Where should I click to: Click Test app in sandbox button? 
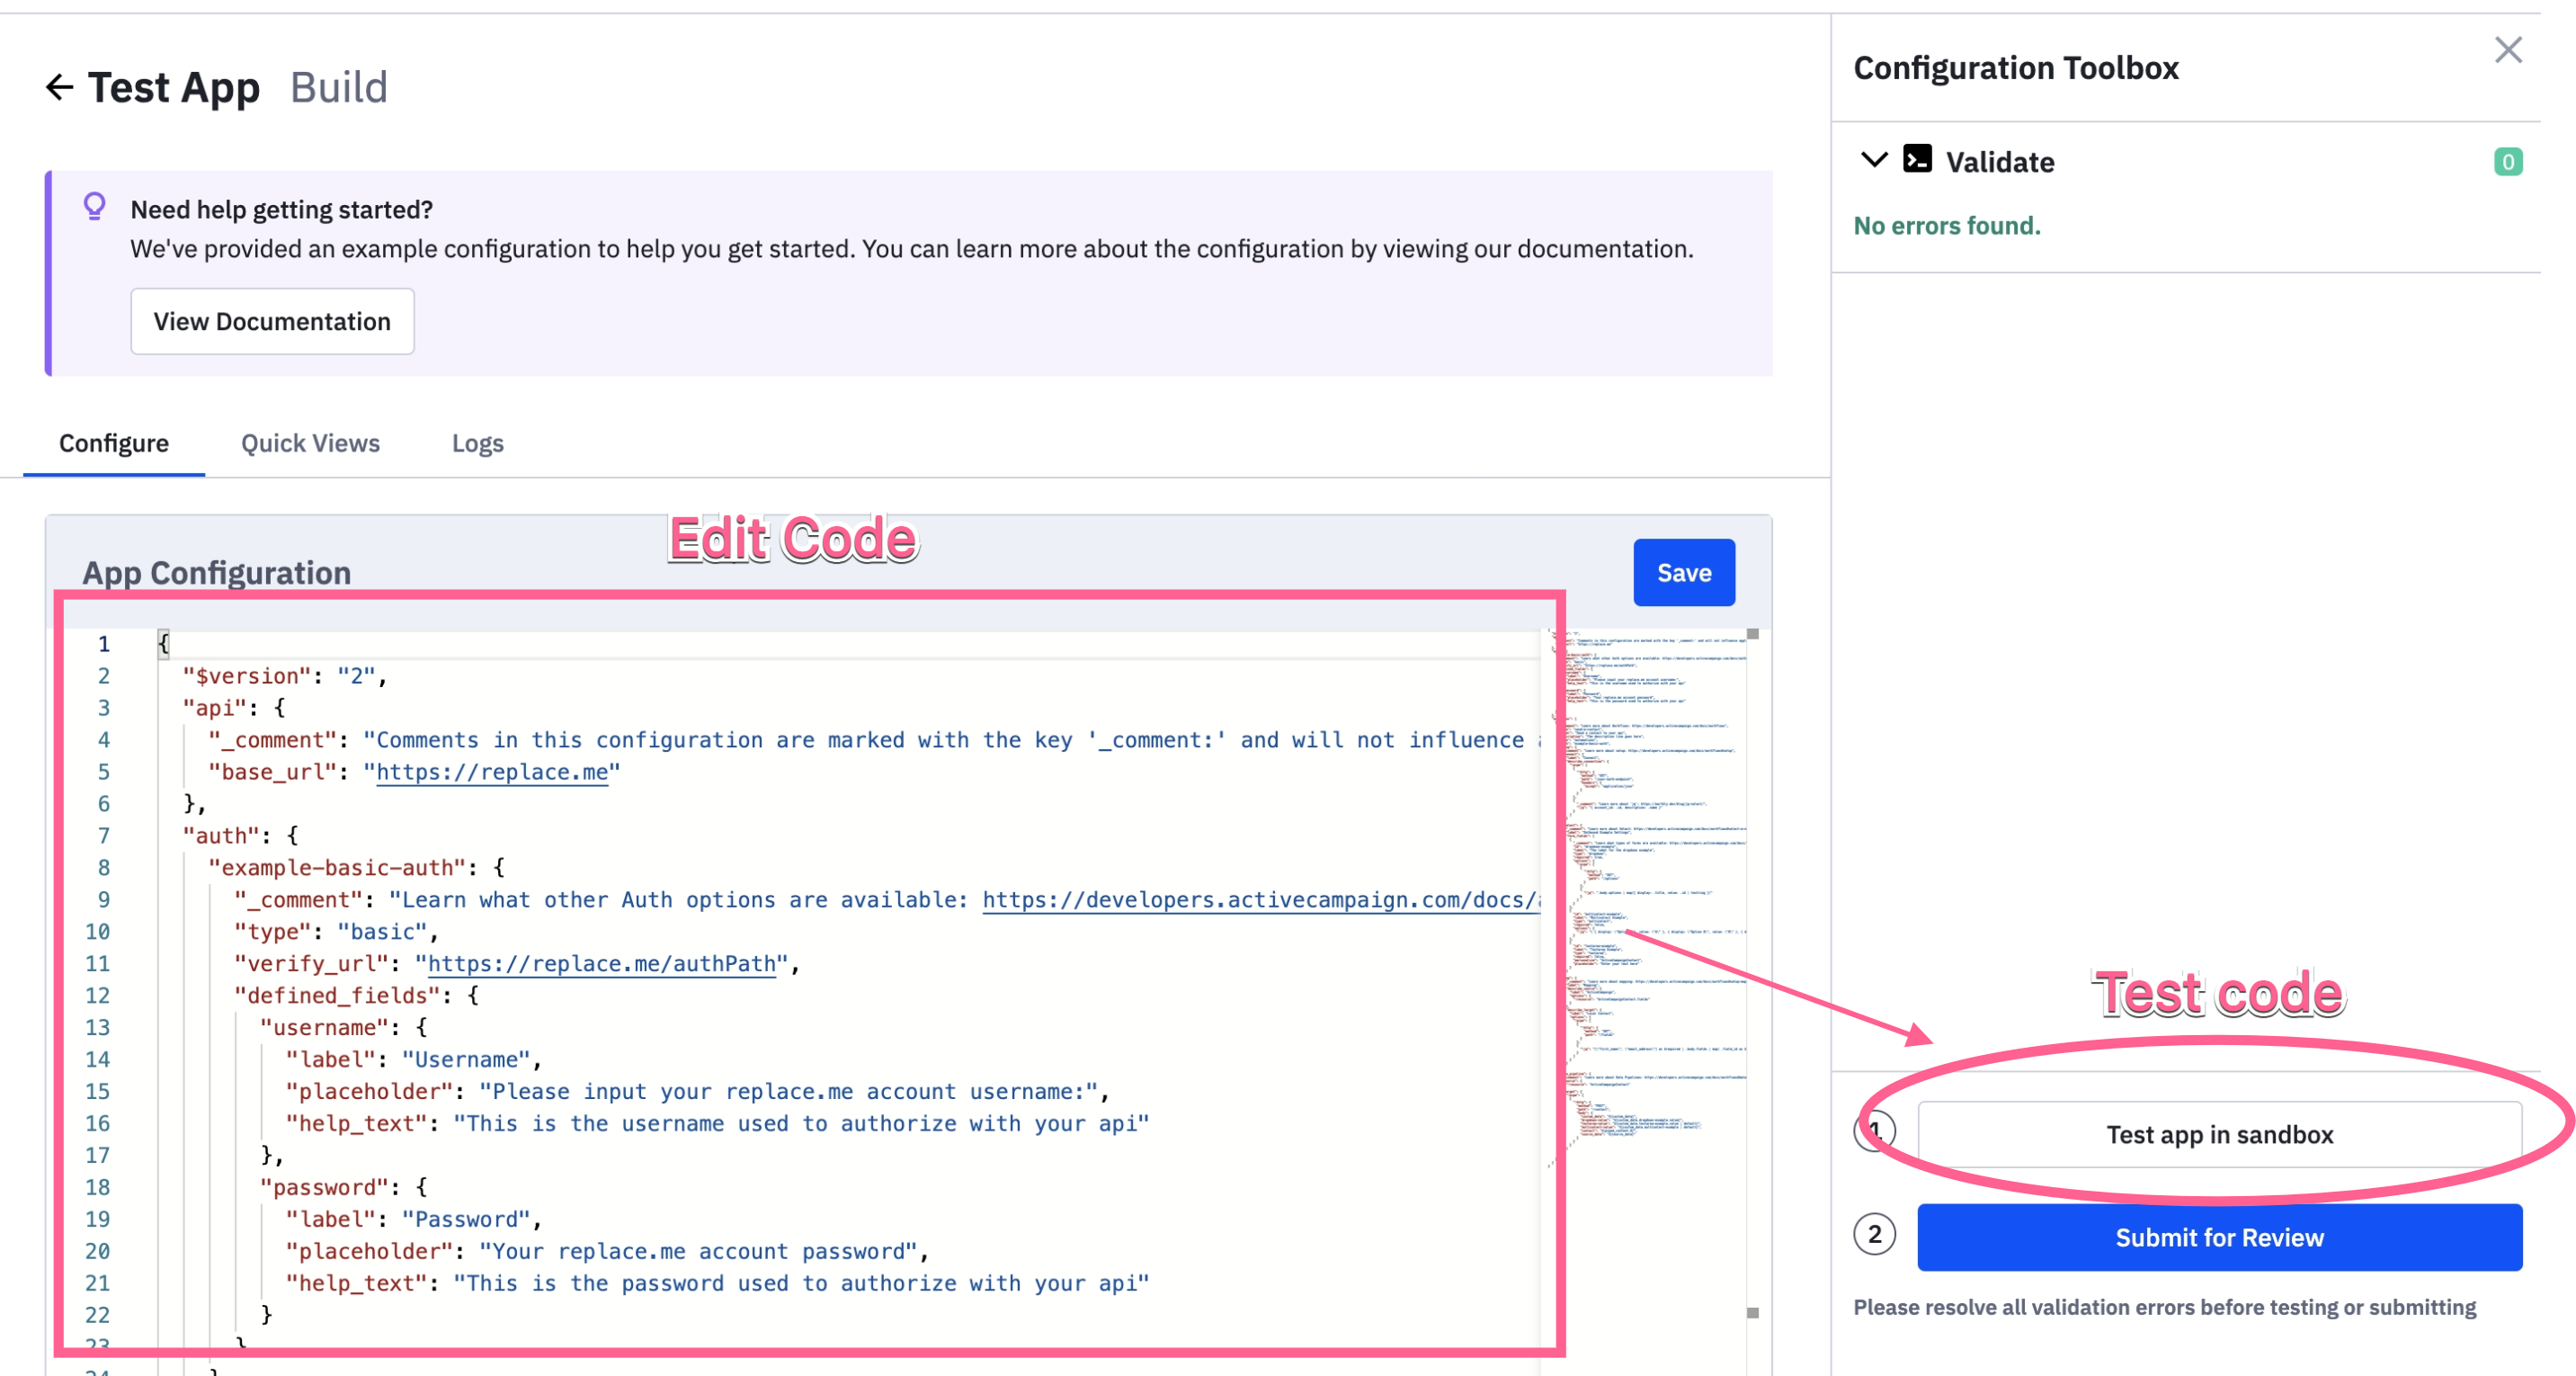point(2218,1135)
